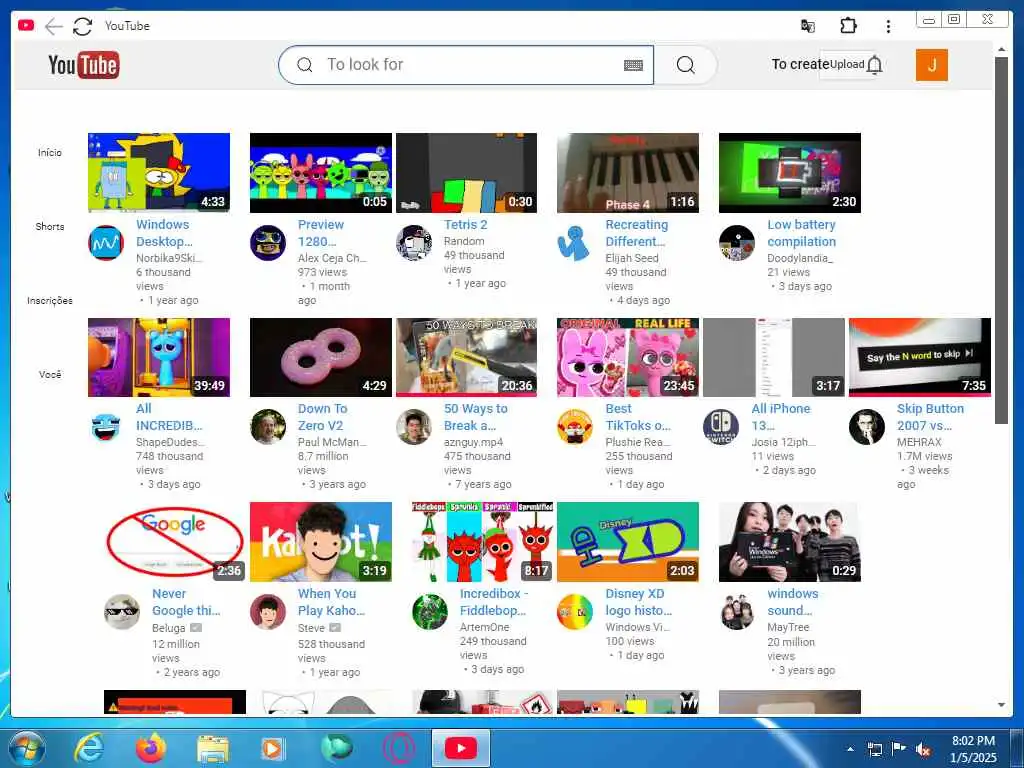
Task: Play All iPhone 13 3:17 thumbnail
Action: tap(774, 357)
